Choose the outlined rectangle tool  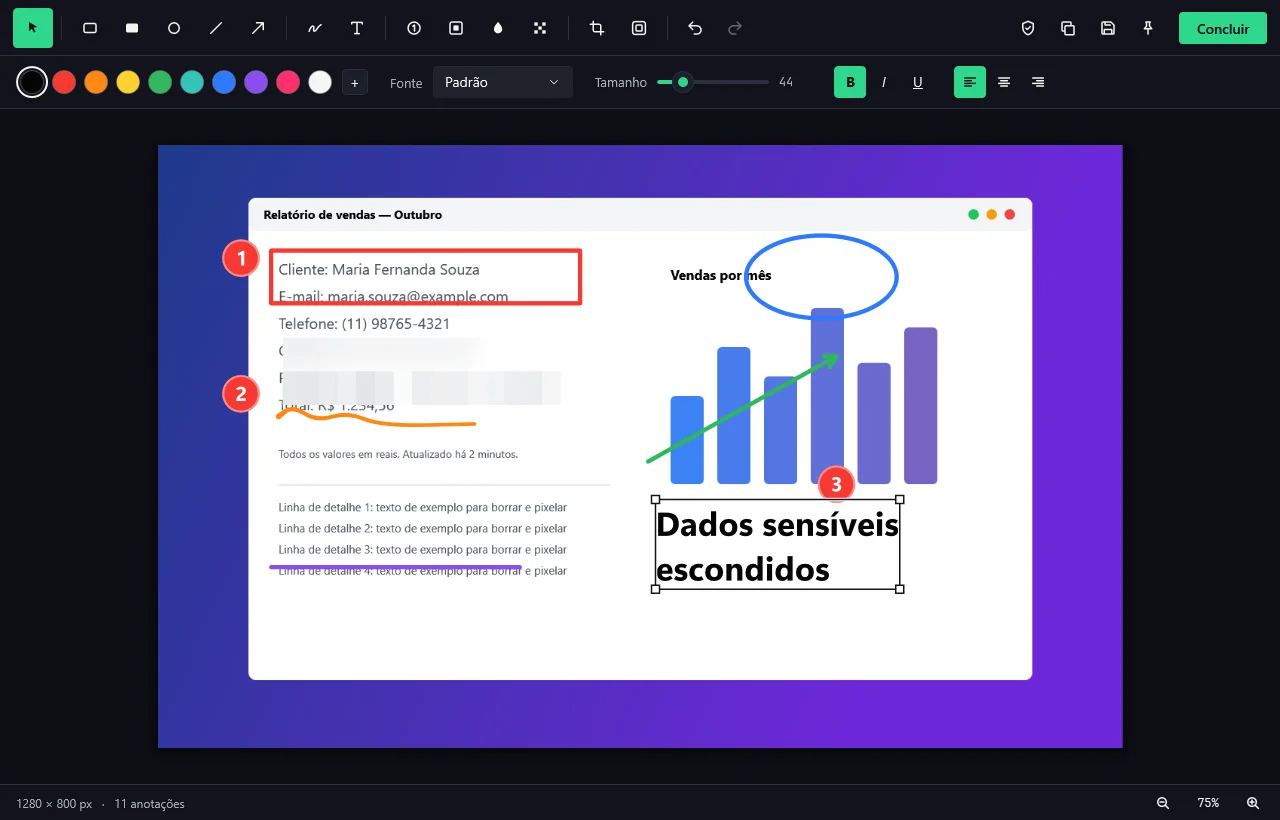90,28
